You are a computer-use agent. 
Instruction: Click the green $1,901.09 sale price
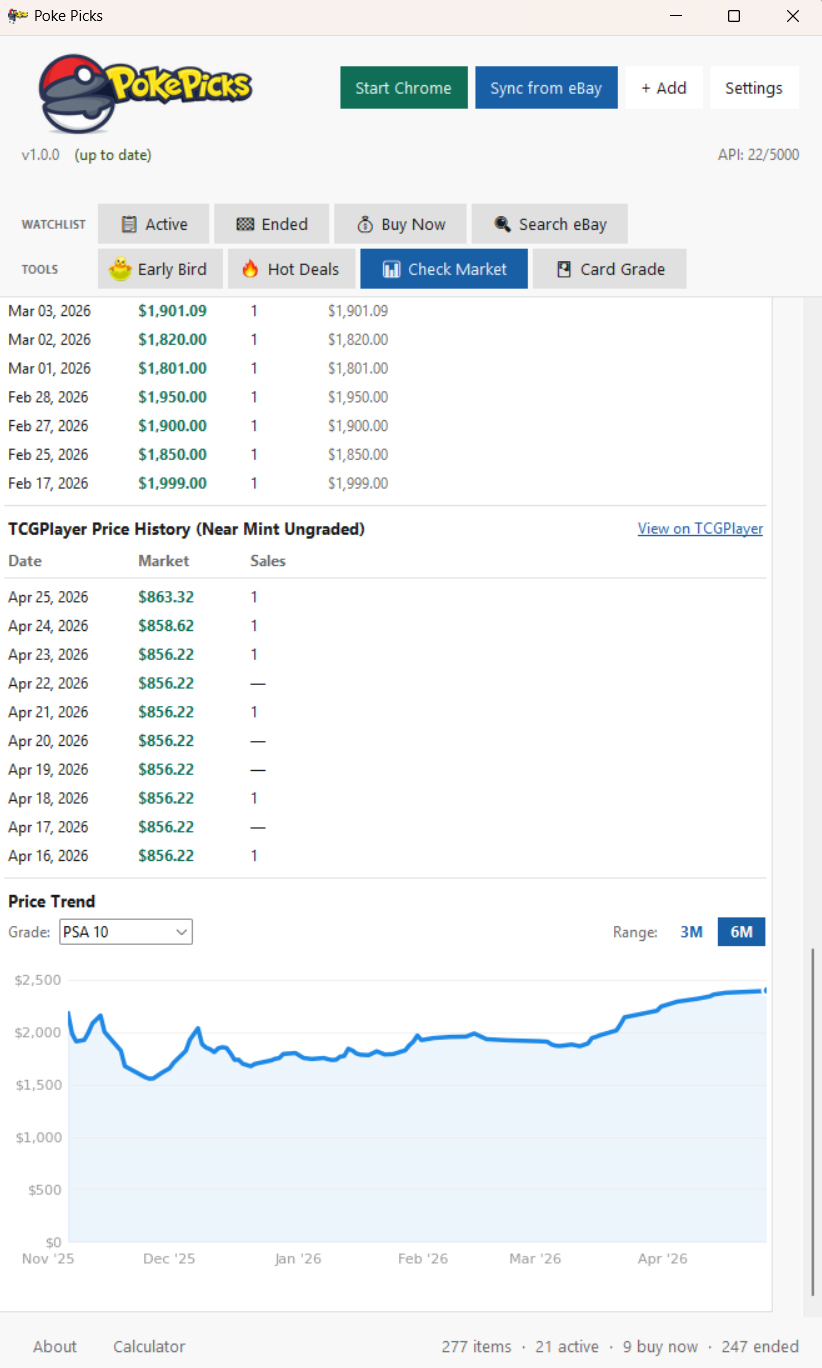(x=172, y=311)
